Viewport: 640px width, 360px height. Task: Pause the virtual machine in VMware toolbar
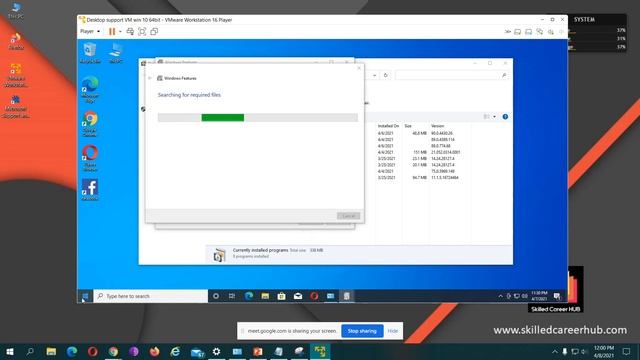point(111,31)
